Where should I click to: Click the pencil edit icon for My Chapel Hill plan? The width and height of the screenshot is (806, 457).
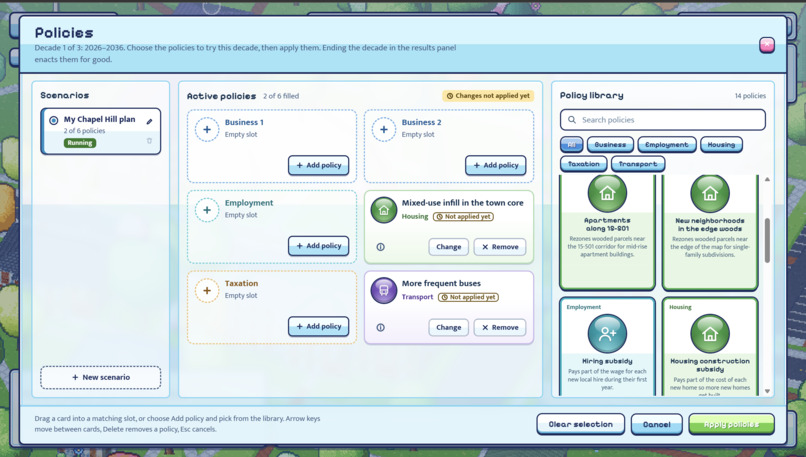tap(150, 122)
